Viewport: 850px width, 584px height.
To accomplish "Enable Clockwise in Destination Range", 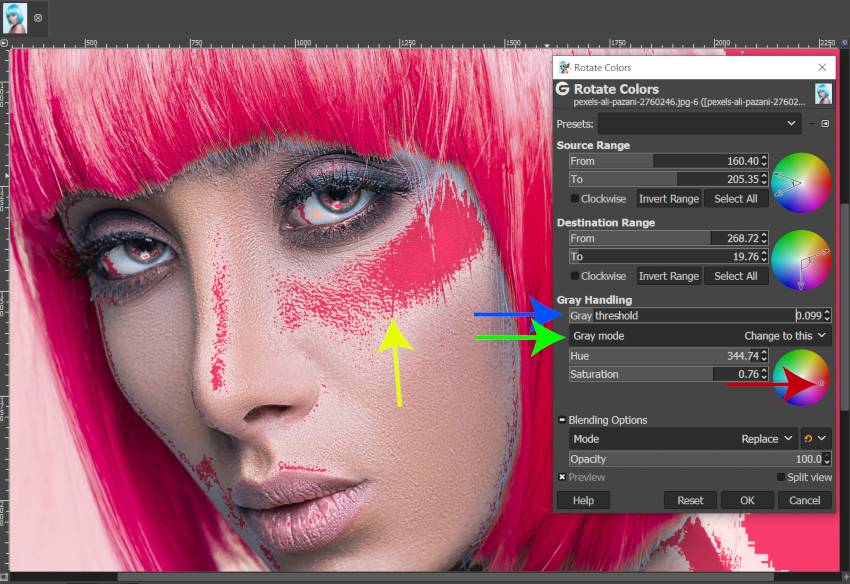I will tap(573, 275).
